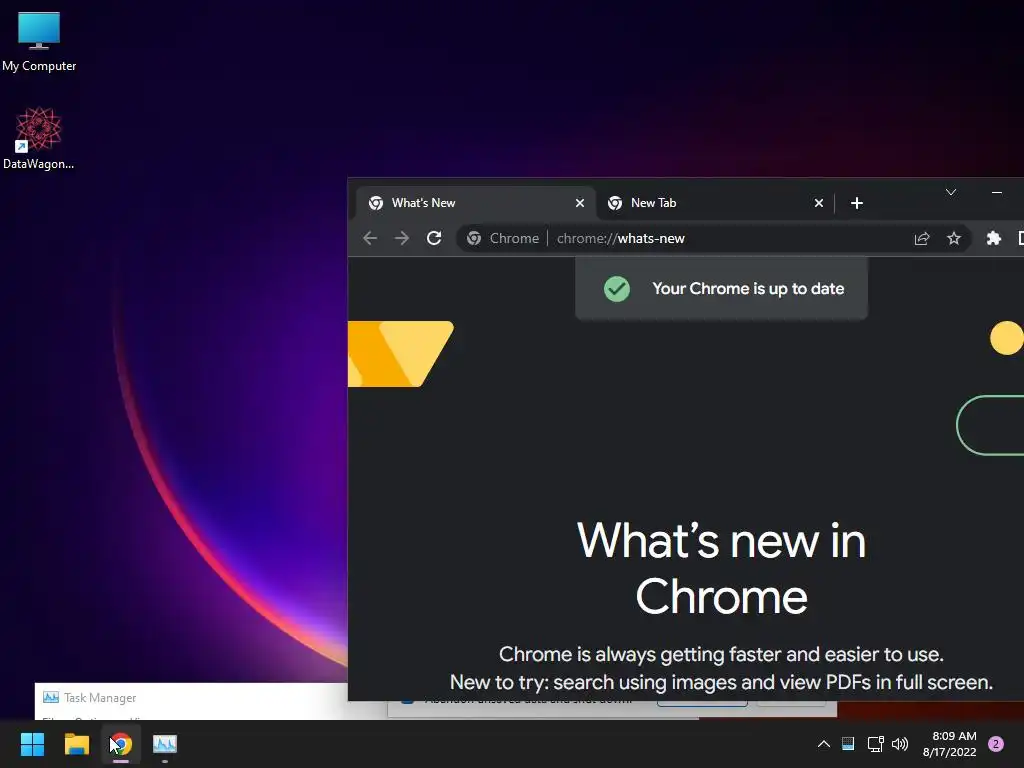Screen dimensions: 1024x768
Task: Share this page icon in address bar
Action: tap(921, 238)
